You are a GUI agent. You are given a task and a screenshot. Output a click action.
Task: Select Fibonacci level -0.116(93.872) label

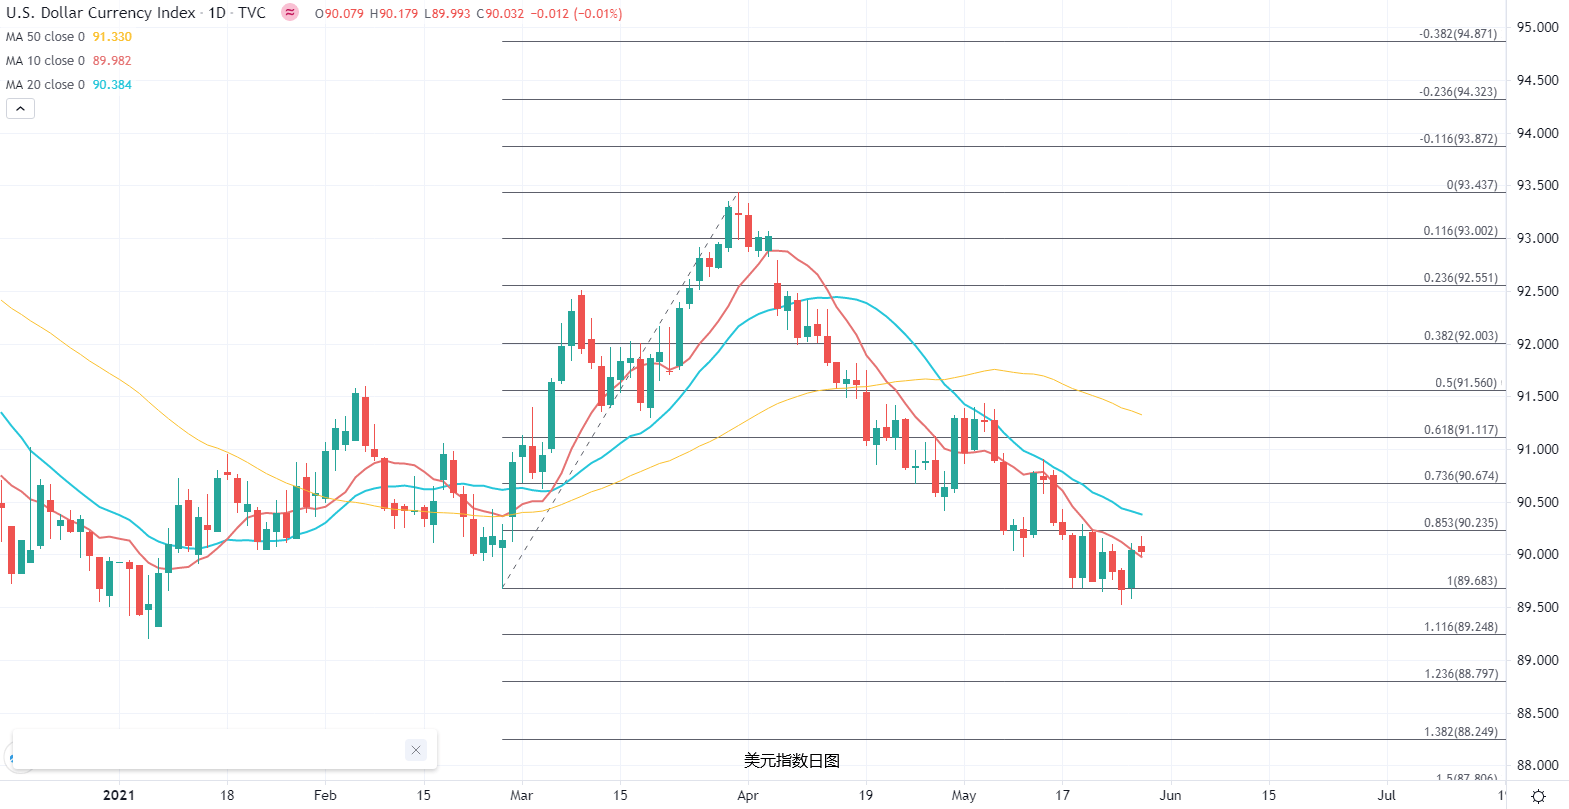coord(1458,139)
